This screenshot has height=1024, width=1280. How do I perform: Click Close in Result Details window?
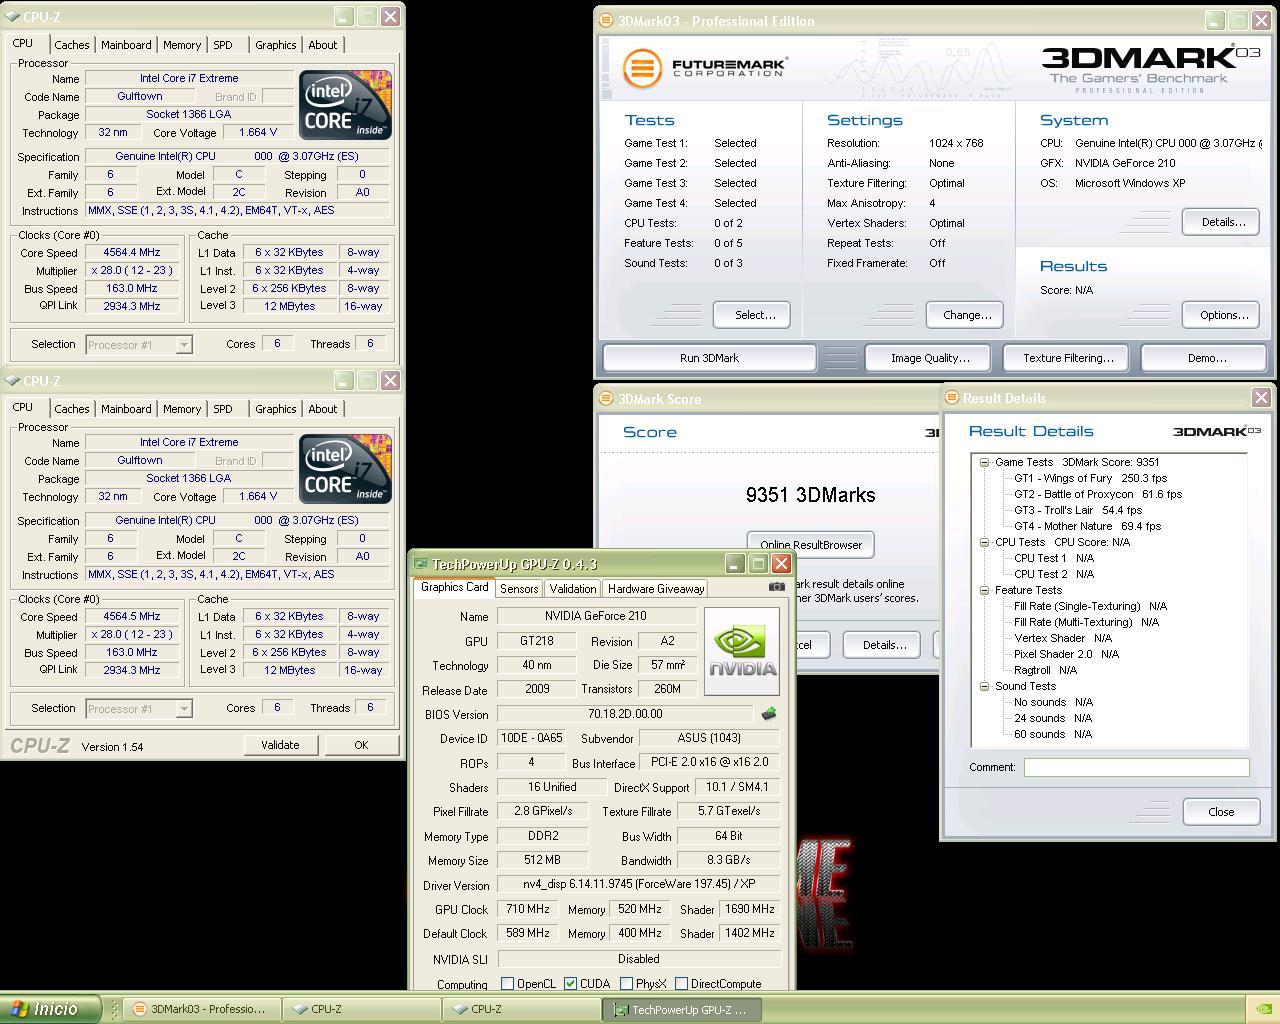click(1221, 812)
